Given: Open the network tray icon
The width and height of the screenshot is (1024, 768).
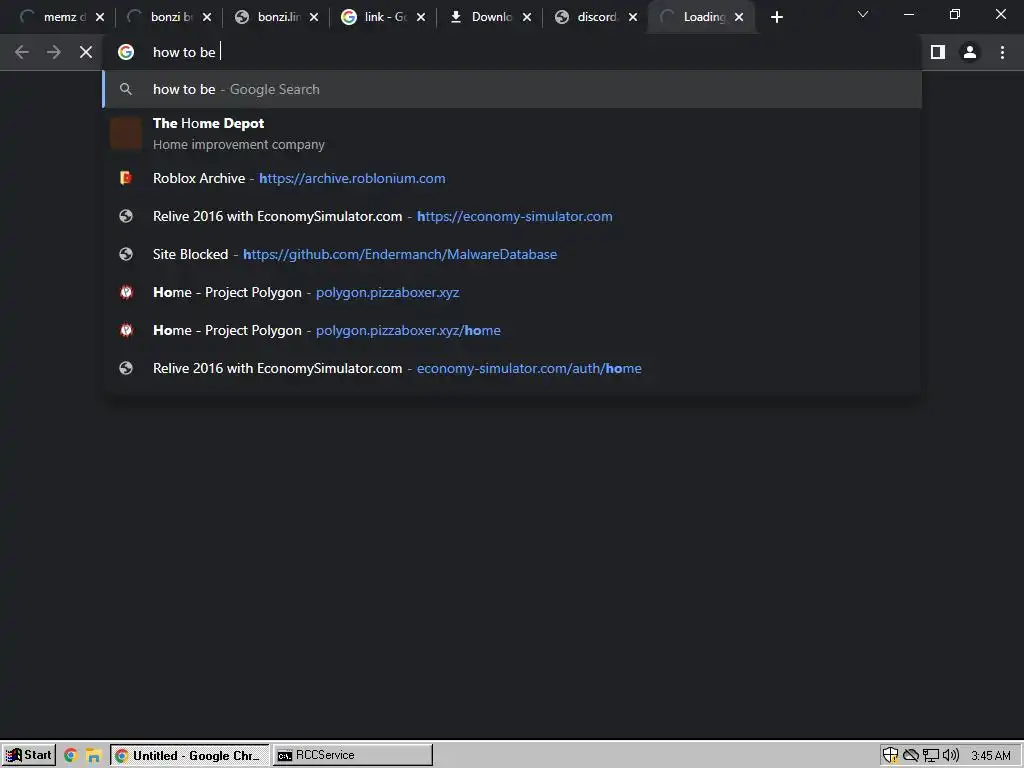Looking at the screenshot, I should pyautogui.click(x=931, y=756).
